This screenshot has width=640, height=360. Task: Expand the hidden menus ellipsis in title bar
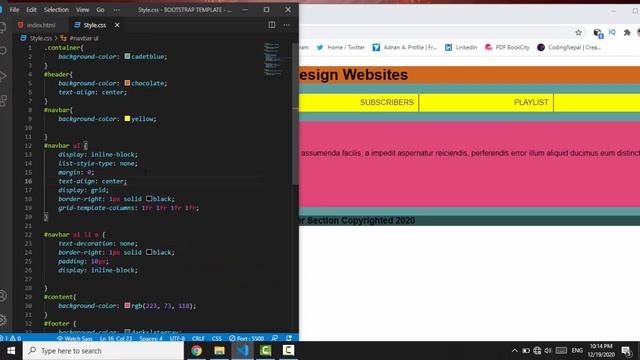tap(117, 9)
